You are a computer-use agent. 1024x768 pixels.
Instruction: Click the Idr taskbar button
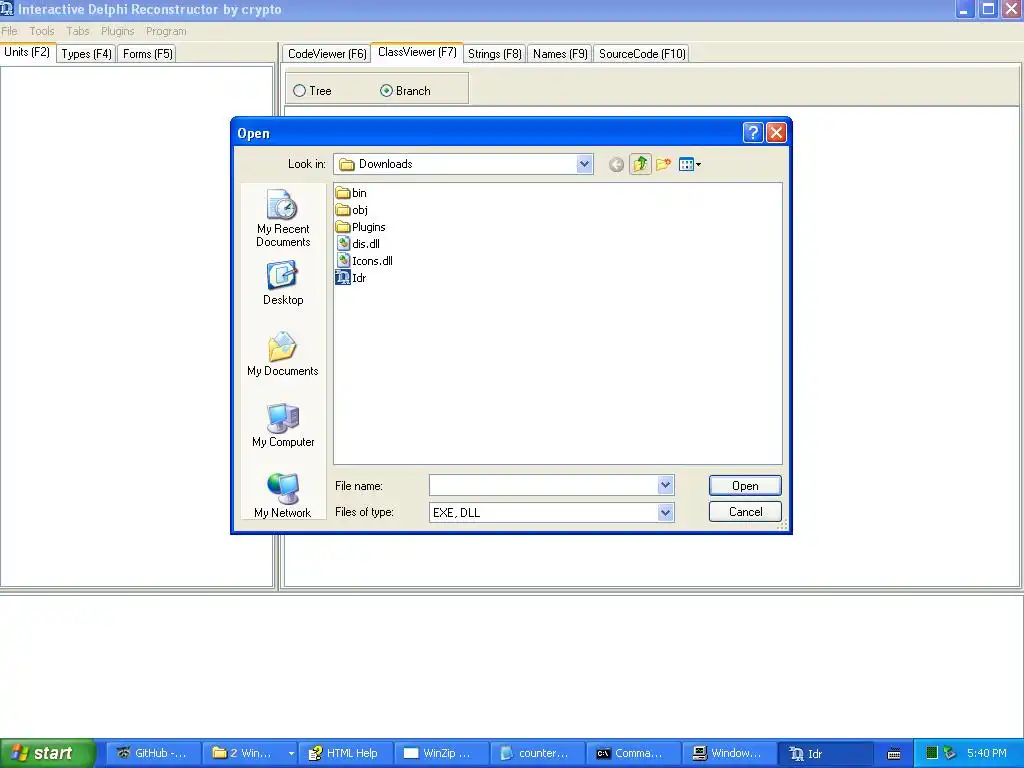pos(825,753)
